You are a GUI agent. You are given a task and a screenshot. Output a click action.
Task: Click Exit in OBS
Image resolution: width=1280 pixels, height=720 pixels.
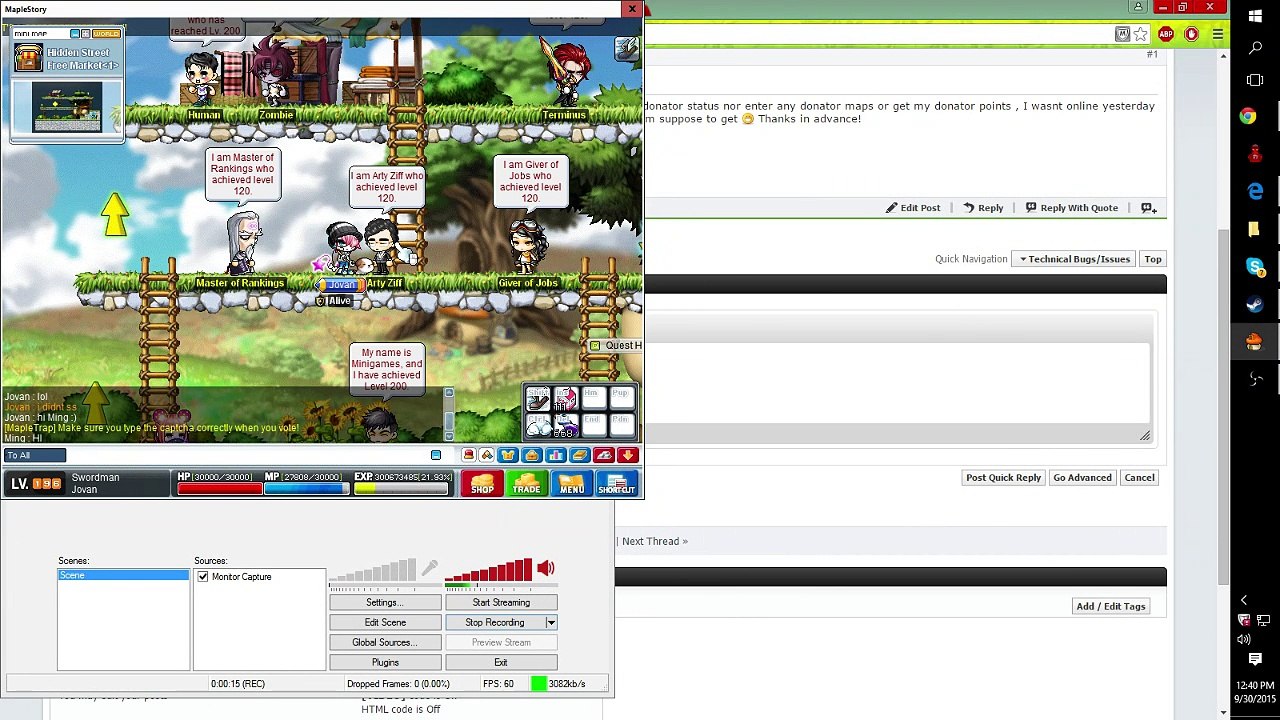tap(501, 662)
